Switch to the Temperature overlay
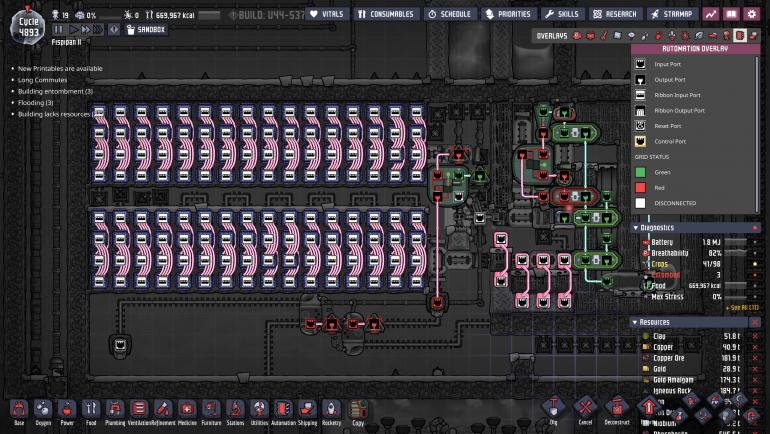The width and height of the screenshot is (770, 434). point(604,35)
